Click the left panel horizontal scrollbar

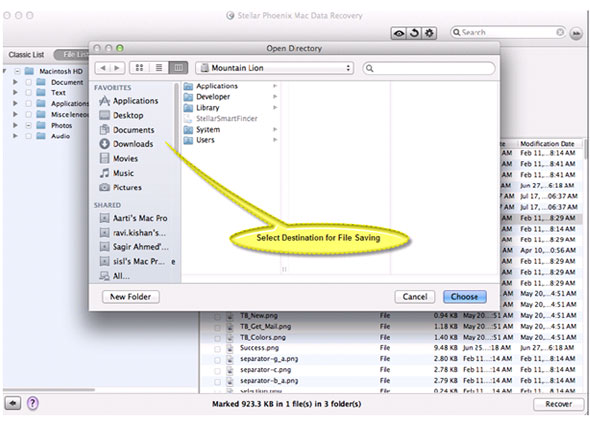point(49,390)
